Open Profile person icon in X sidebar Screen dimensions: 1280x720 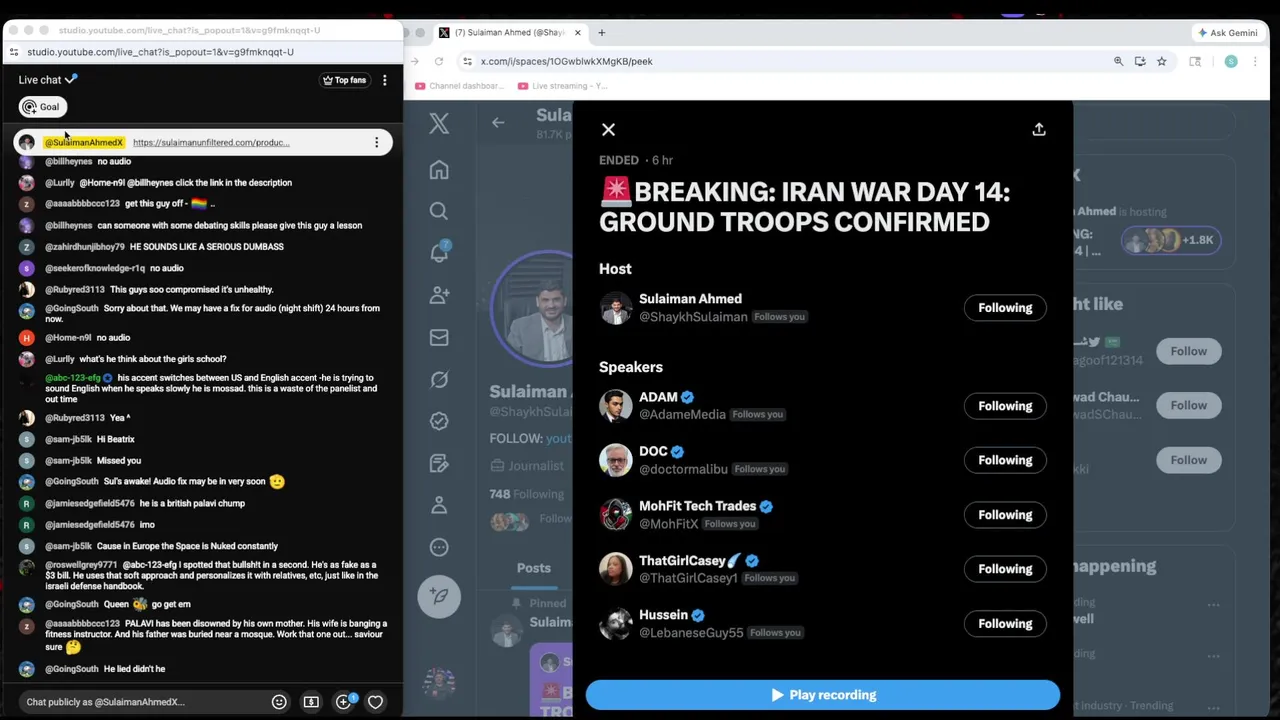(x=439, y=505)
